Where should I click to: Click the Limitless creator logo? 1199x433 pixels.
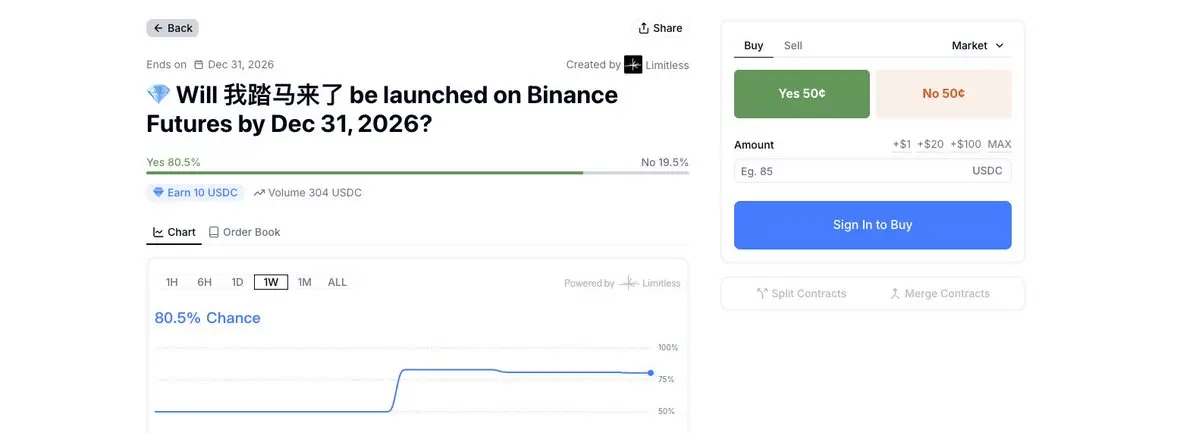(633, 65)
